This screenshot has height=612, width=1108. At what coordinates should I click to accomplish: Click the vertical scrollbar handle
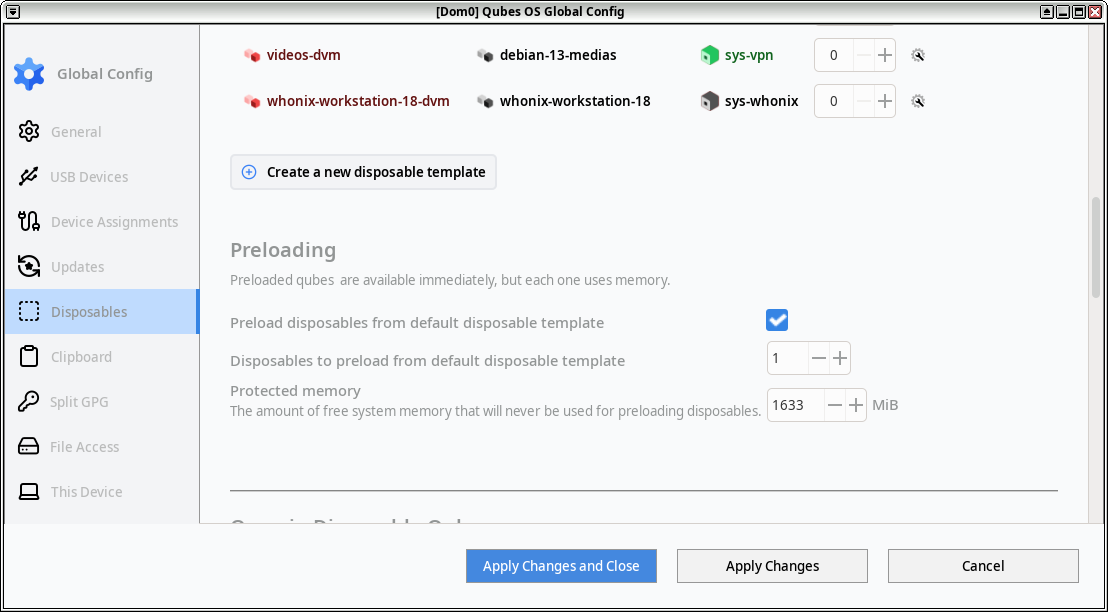click(x=1096, y=247)
